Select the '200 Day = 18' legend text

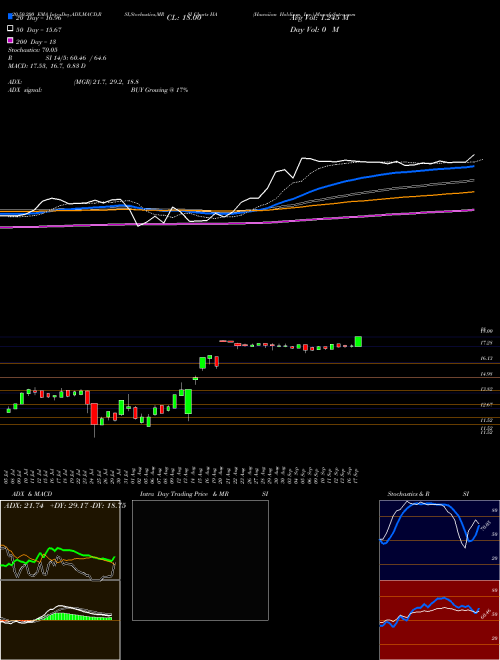click(36, 42)
